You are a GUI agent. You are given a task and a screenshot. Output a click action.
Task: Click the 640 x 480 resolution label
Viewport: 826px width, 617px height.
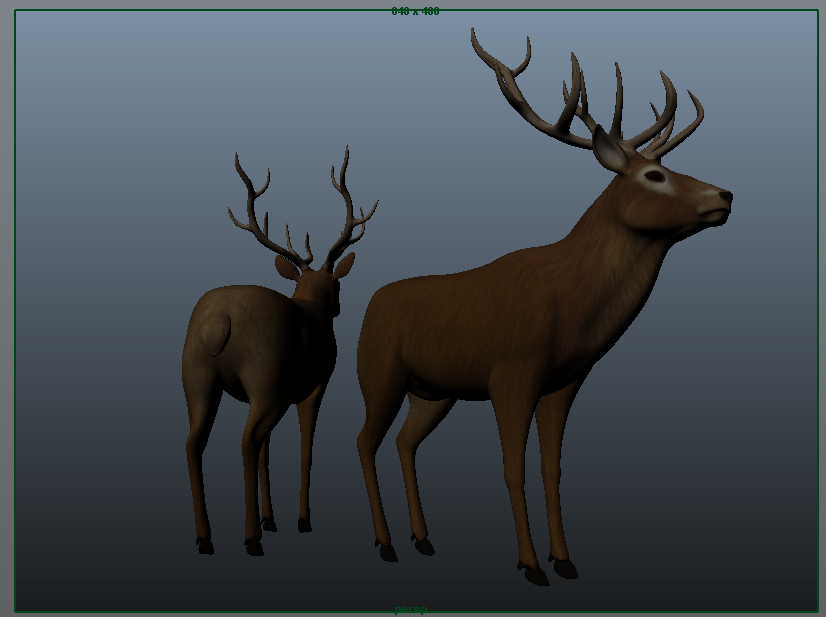[x=415, y=11]
